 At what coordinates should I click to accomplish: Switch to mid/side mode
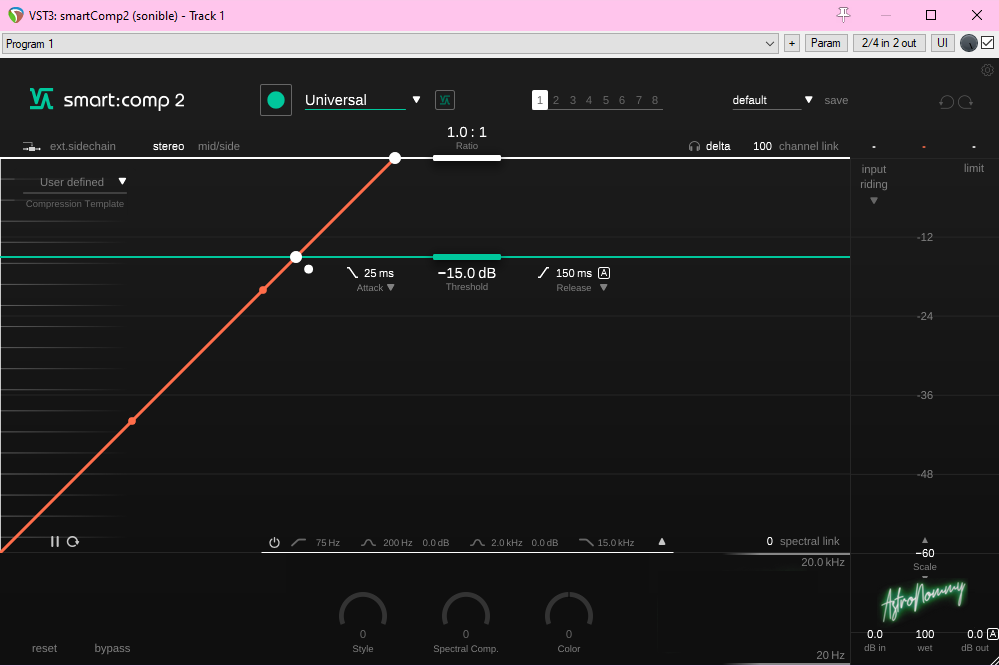click(x=218, y=146)
